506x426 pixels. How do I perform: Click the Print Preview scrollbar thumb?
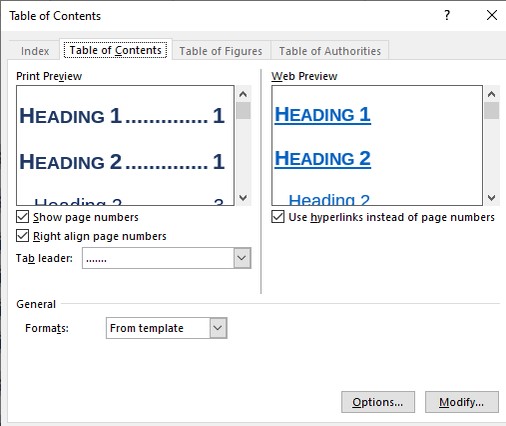[243, 111]
